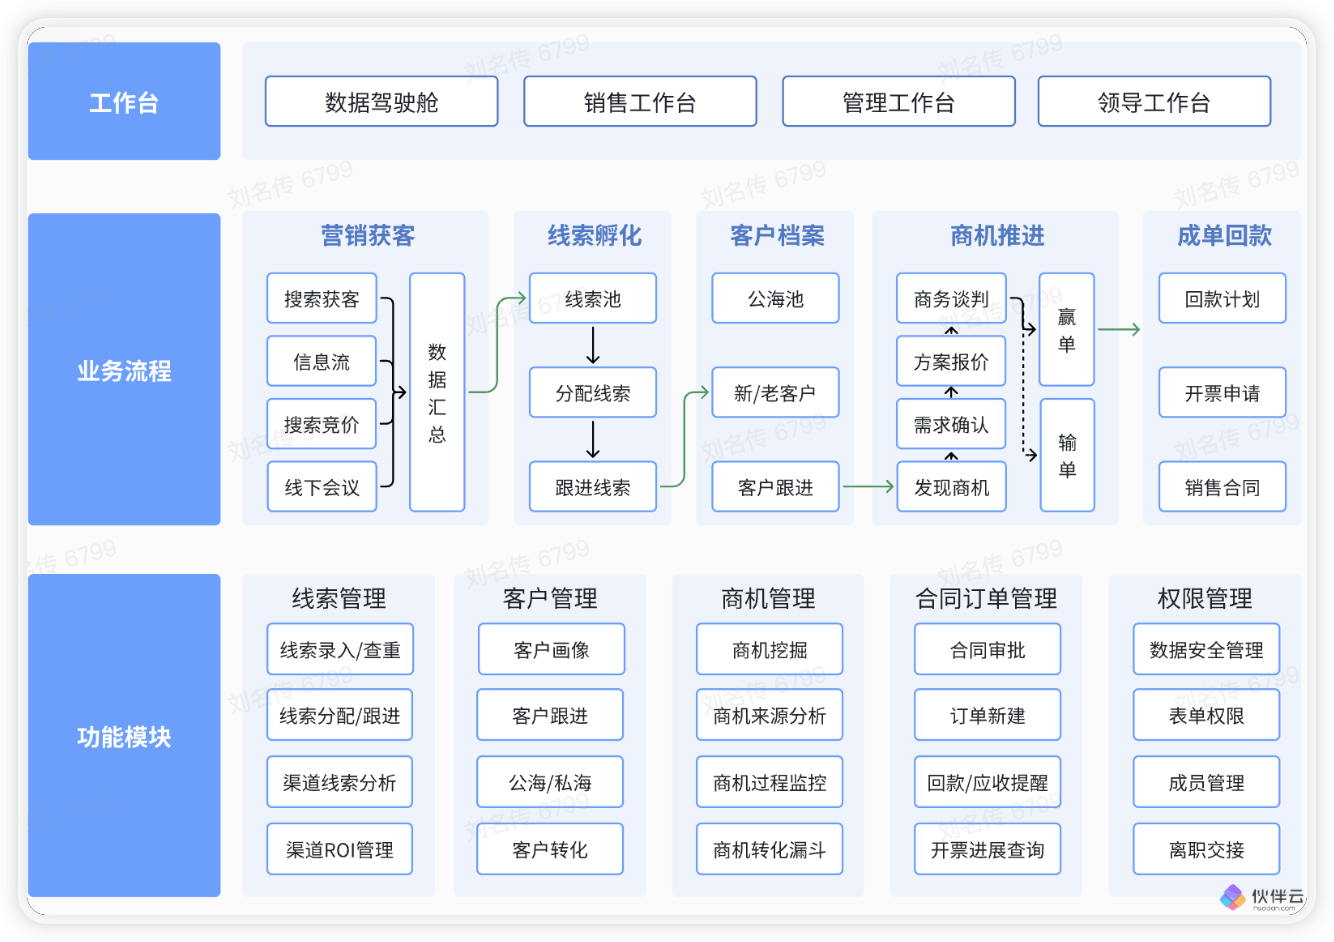Select the 方案报价 step
This screenshot has width=1334, height=942.
(x=951, y=361)
